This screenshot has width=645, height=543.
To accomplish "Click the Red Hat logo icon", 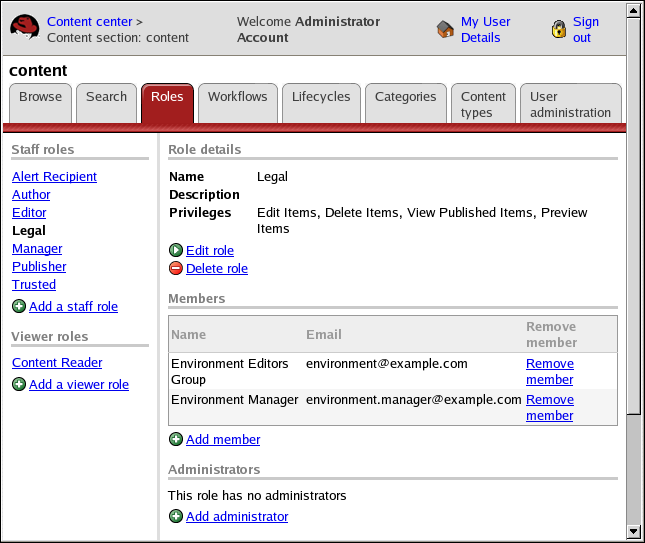I will pos(25,29).
